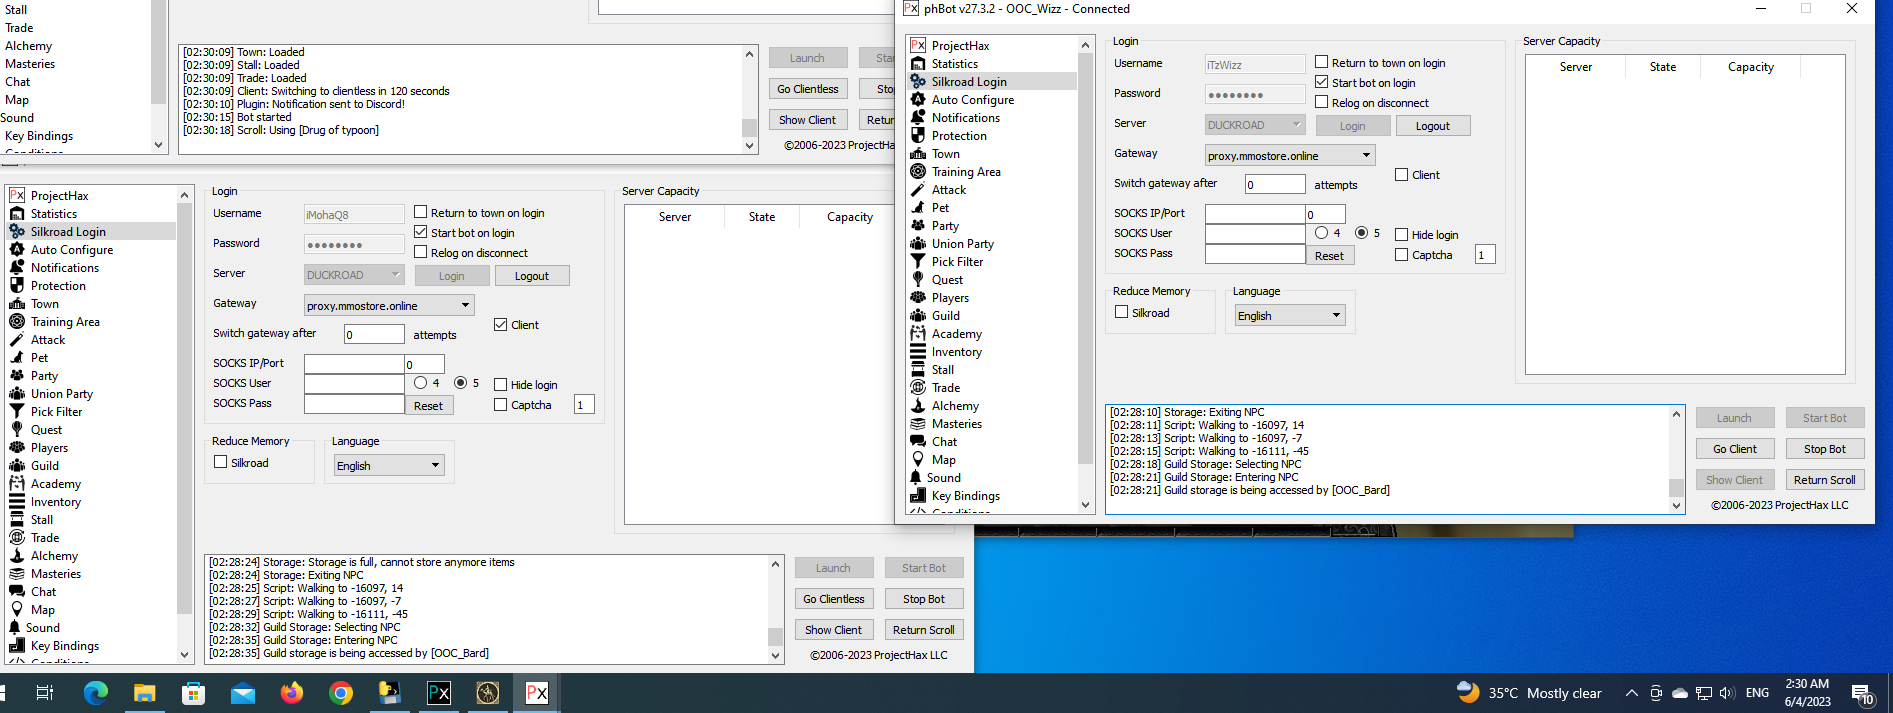Toggle Relog on disconnect in OOC_Wizz window
This screenshot has height=713, width=1893.
click(1321, 102)
